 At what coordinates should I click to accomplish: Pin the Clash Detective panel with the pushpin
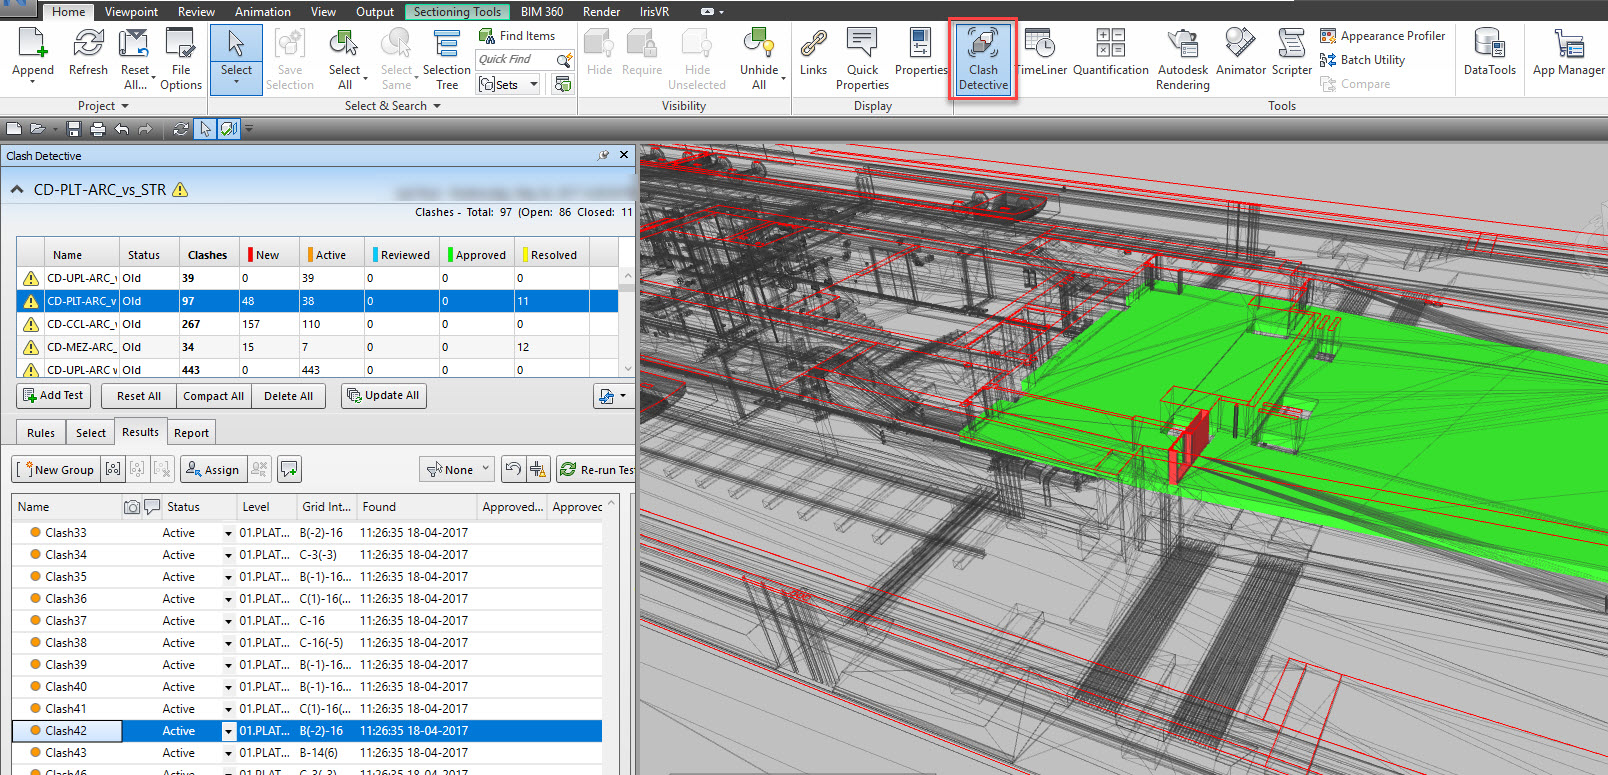[x=603, y=155]
